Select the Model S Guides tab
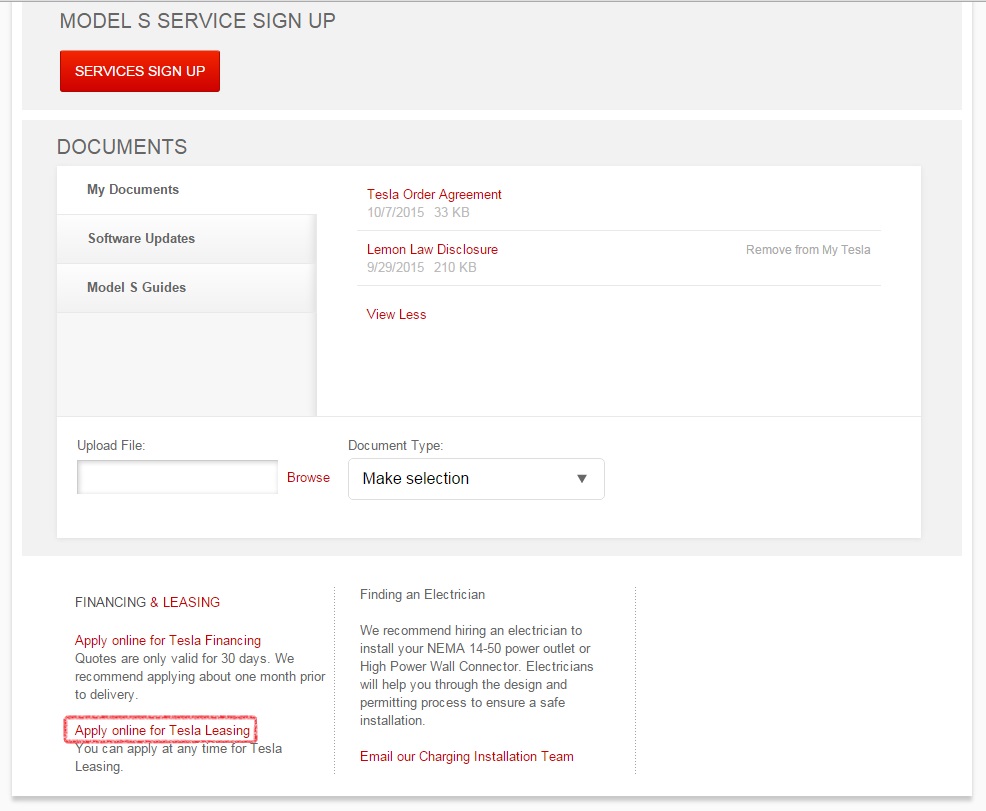 [x=136, y=288]
